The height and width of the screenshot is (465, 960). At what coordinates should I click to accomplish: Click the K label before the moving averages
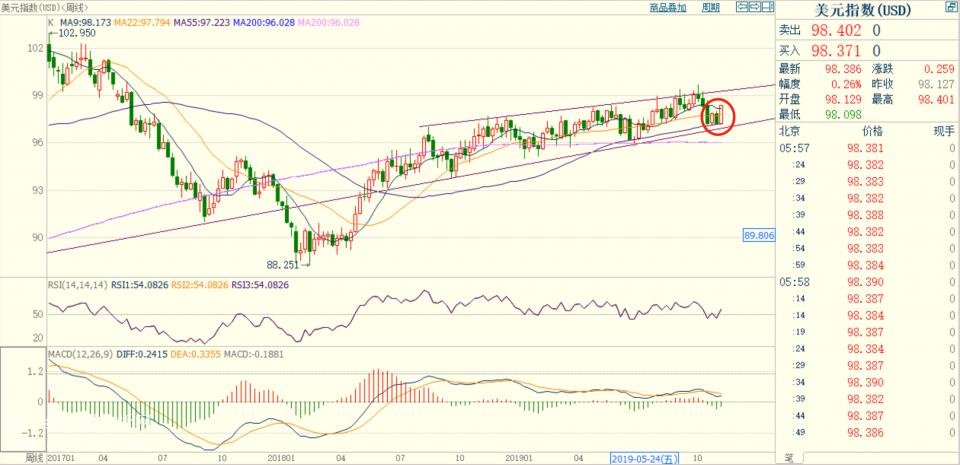(51, 20)
